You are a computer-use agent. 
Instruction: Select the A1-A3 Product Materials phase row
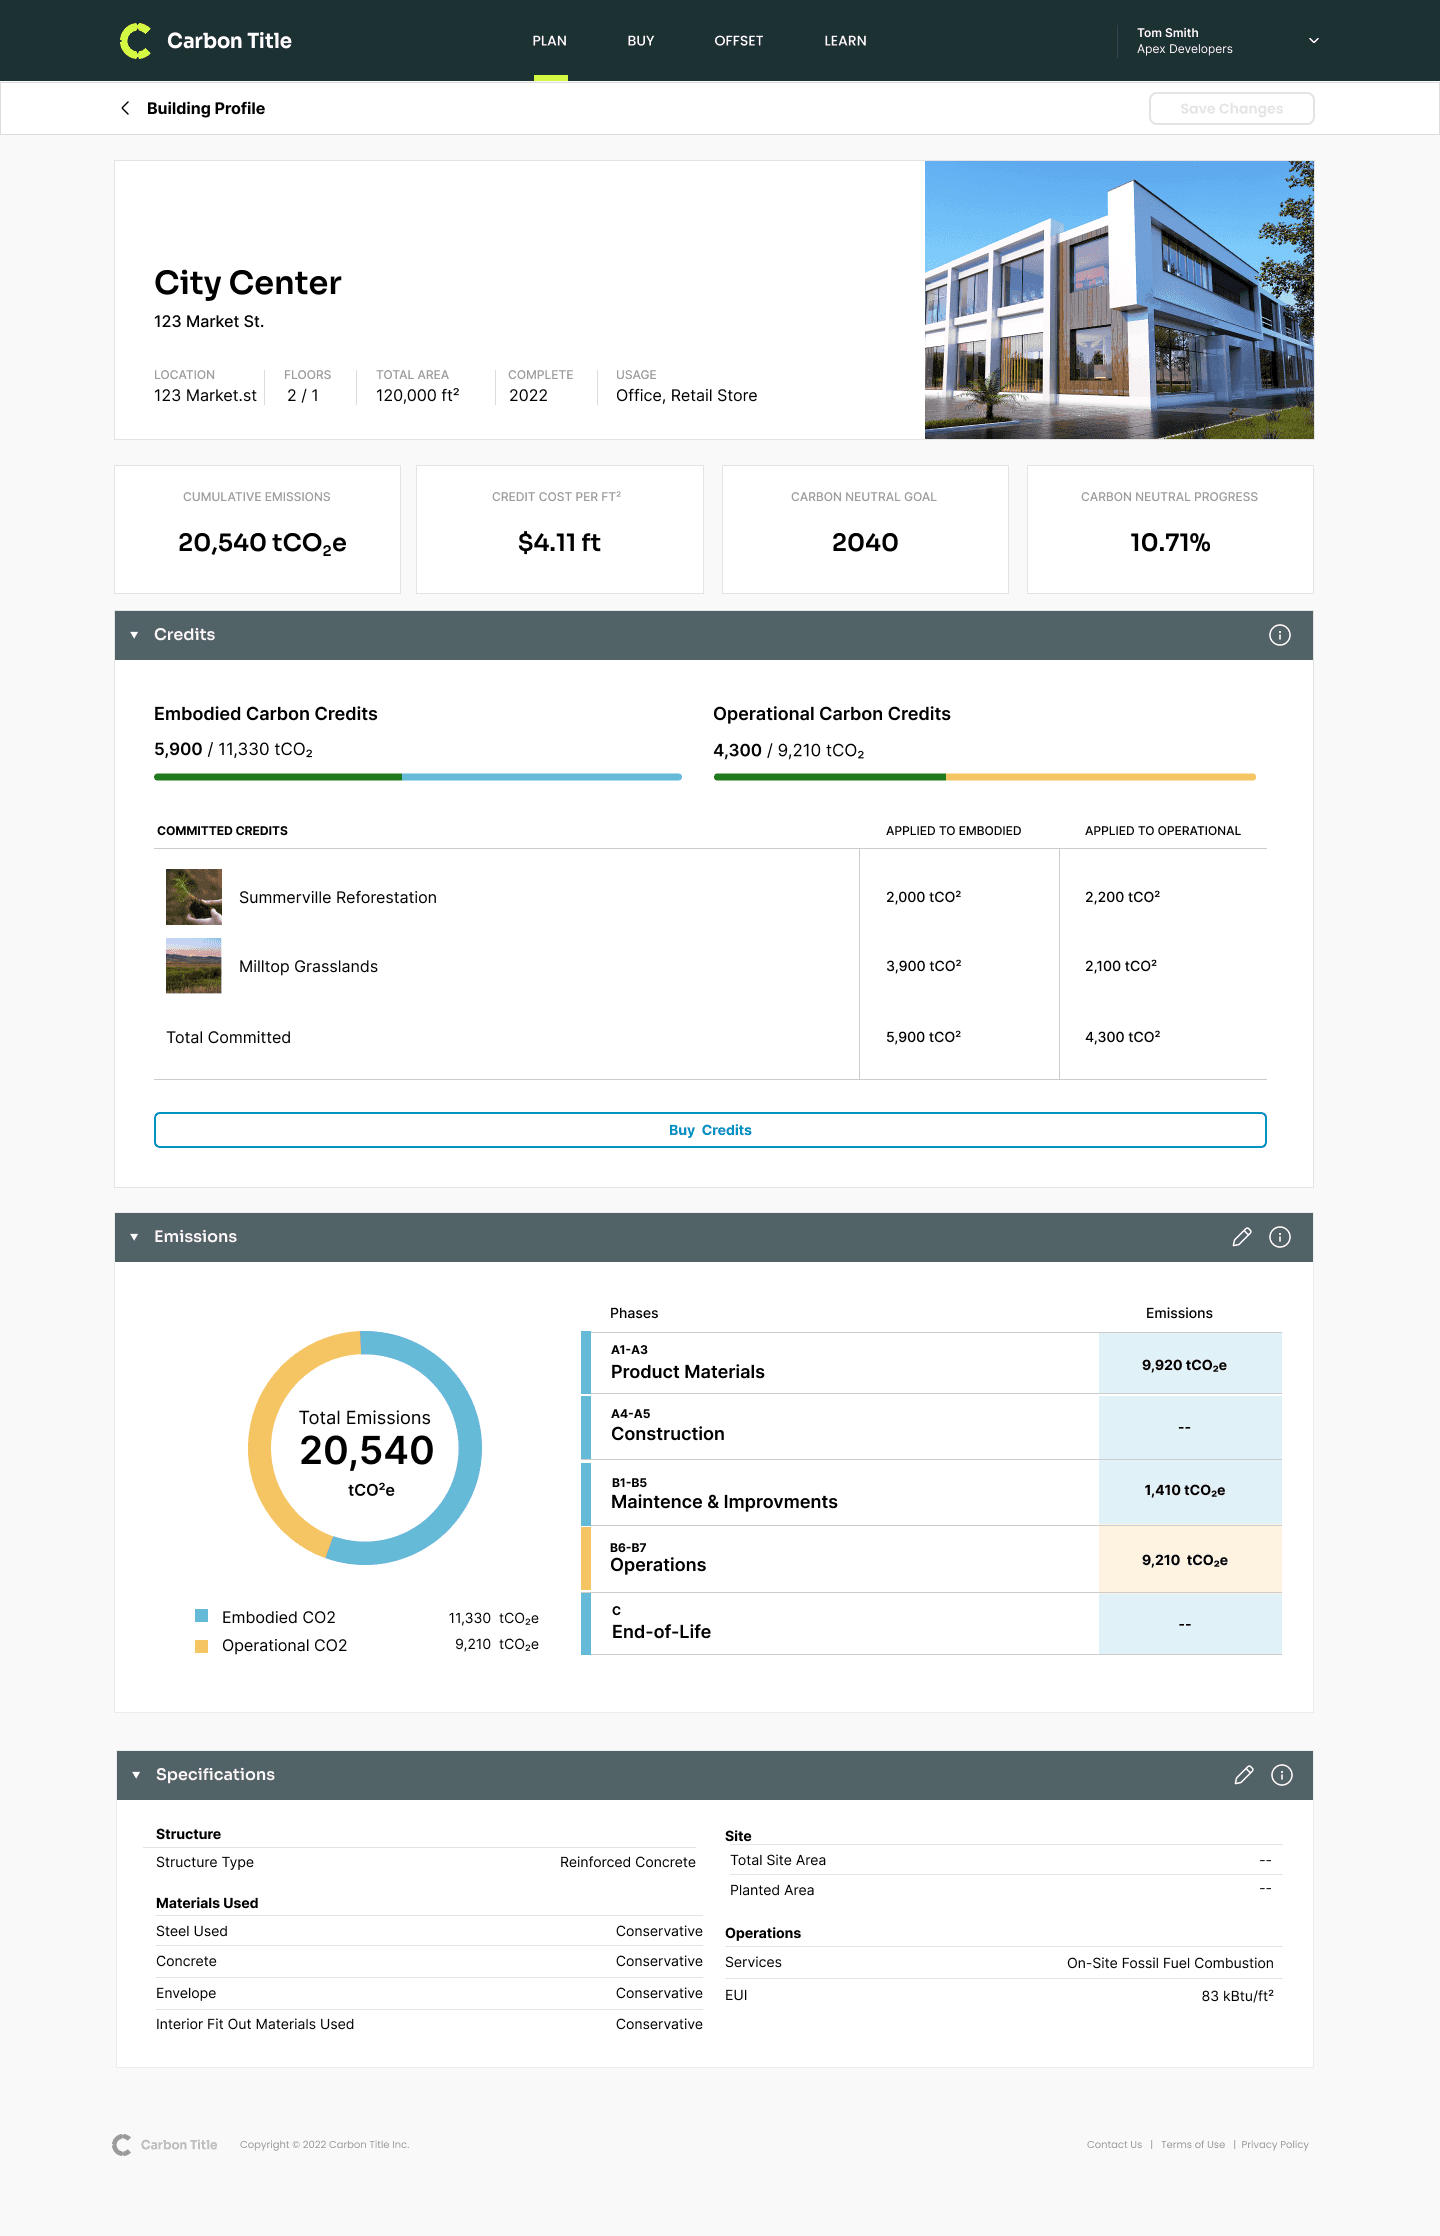click(931, 1363)
